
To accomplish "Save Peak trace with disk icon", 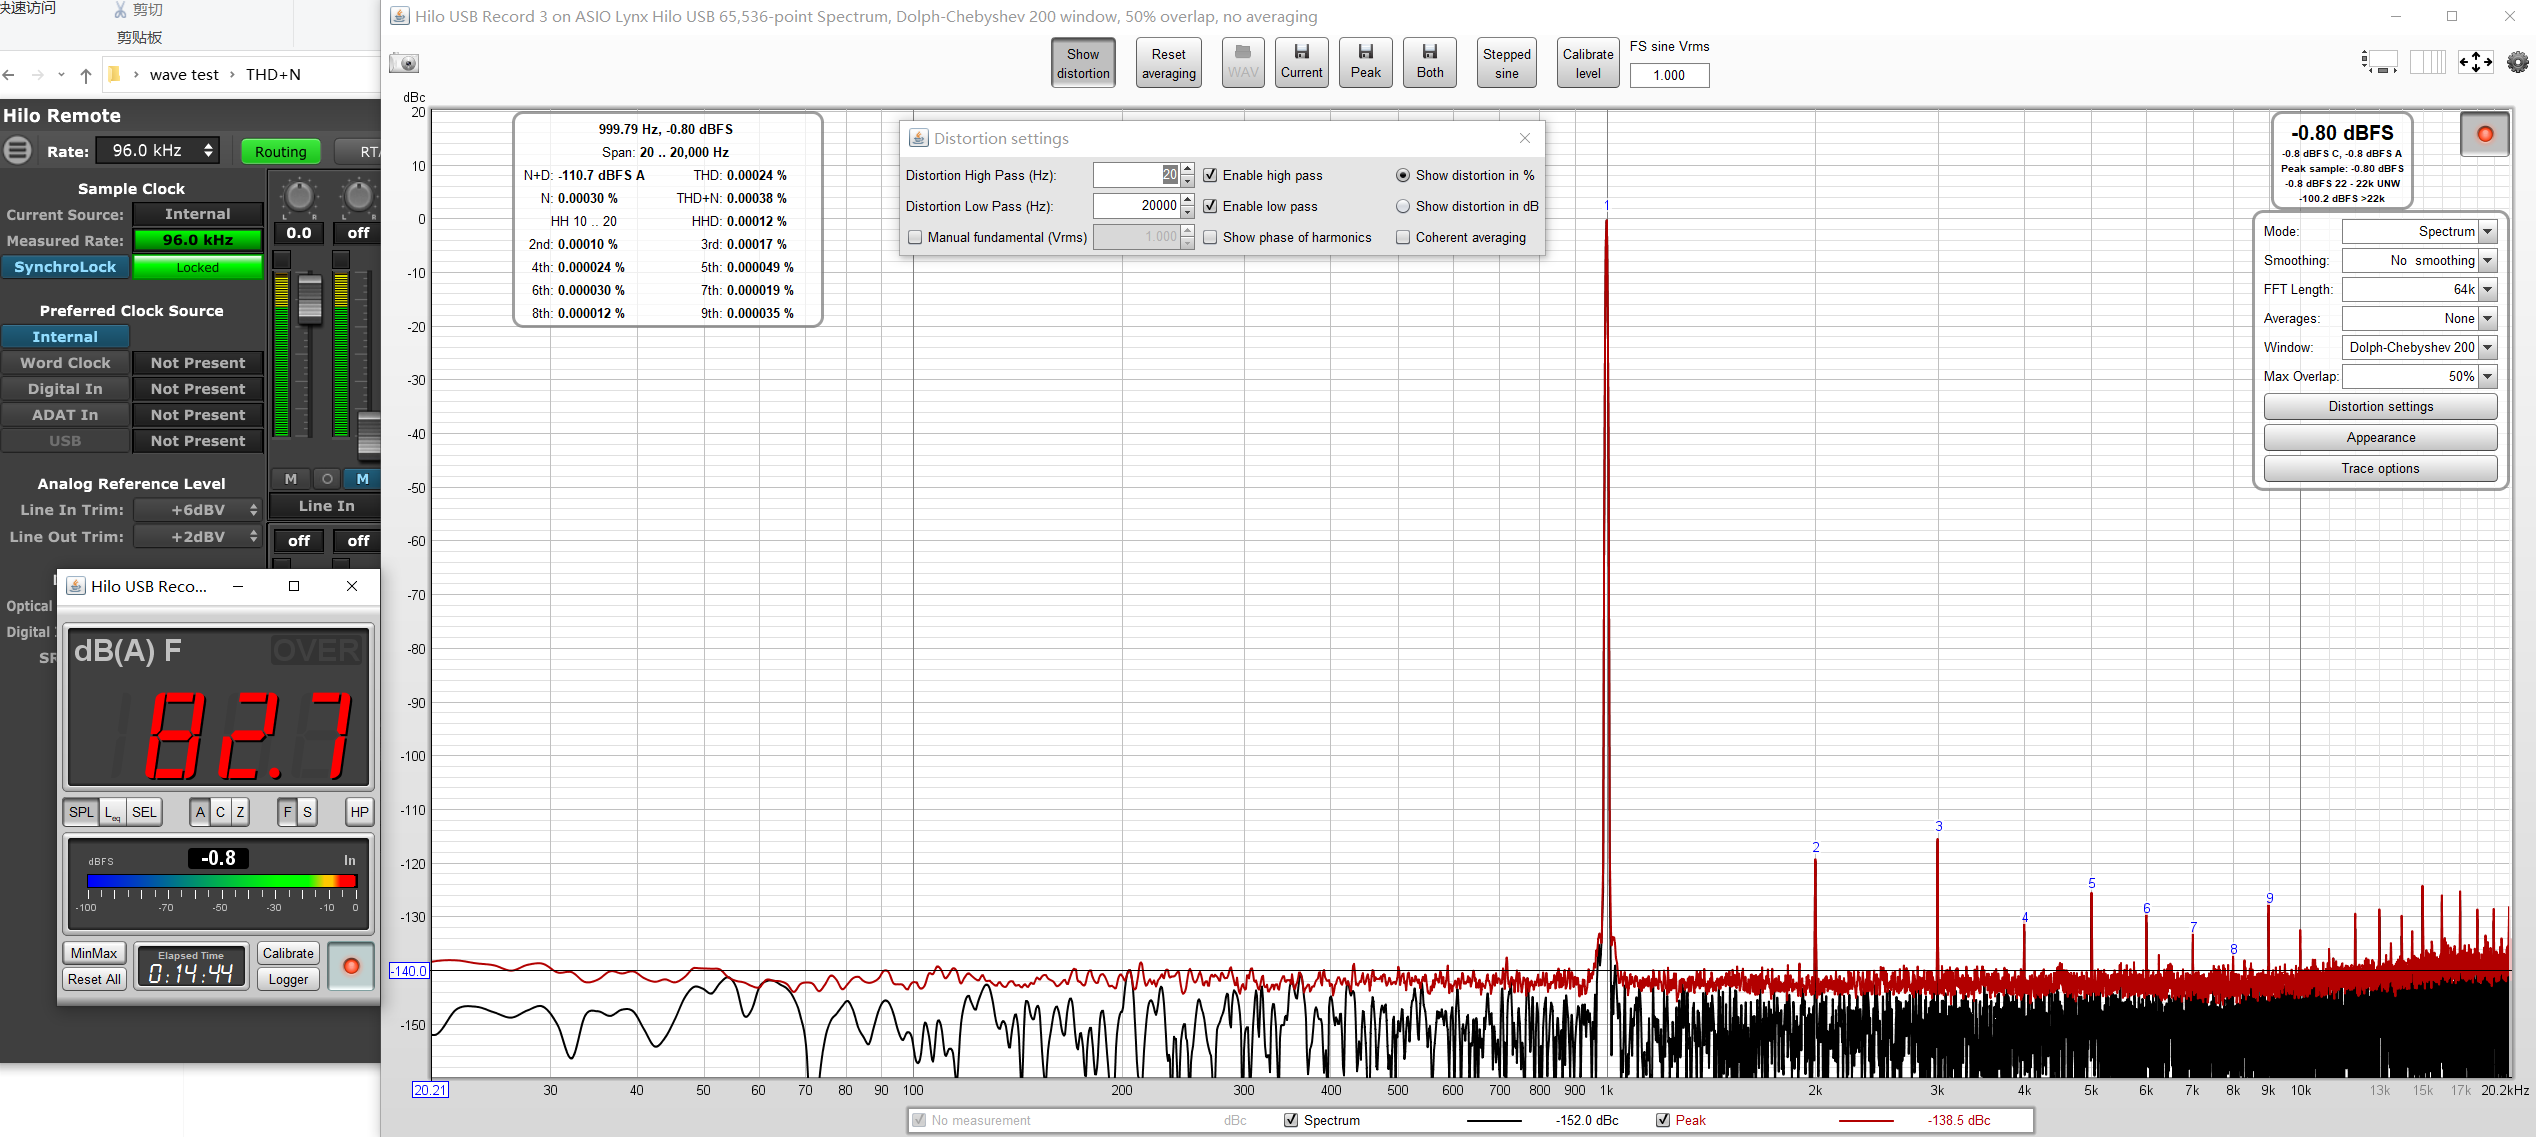I will tap(1365, 63).
